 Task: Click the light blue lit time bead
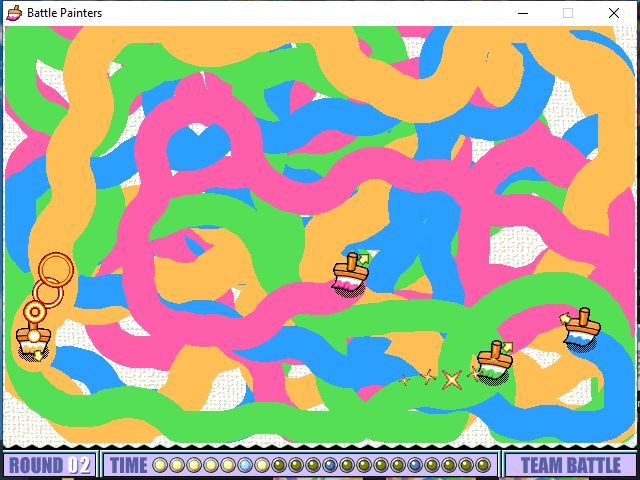pos(245,465)
